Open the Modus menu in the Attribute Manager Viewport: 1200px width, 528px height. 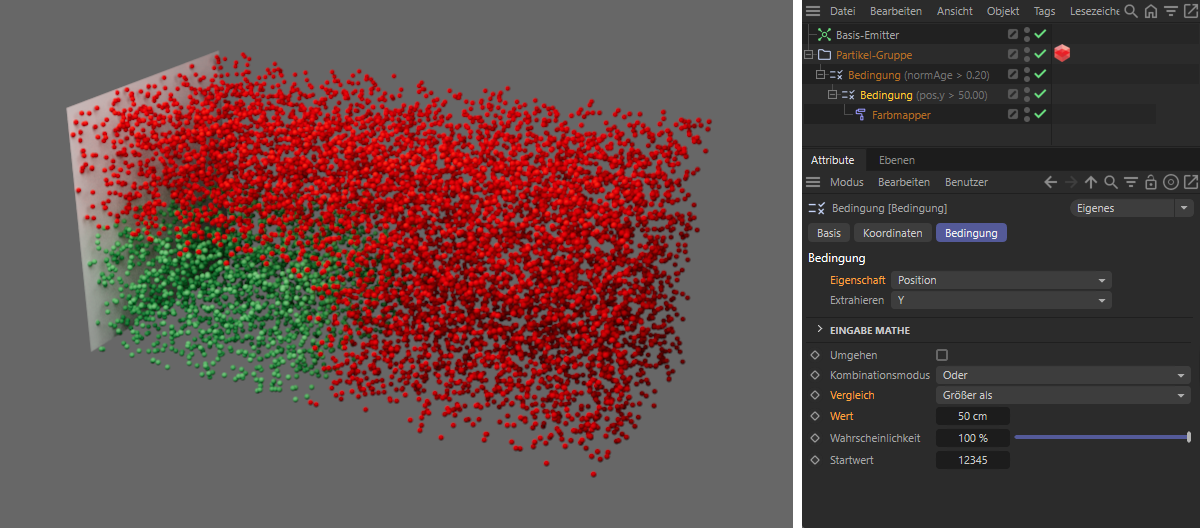click(x=847, y=182)
